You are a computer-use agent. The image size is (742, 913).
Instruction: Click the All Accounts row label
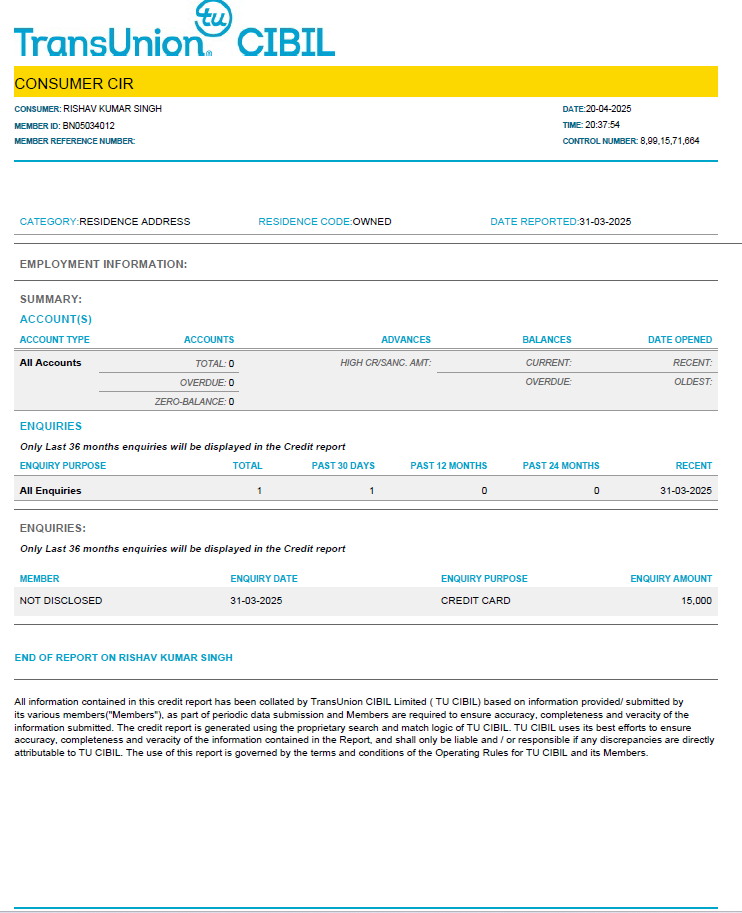[51, 363]
